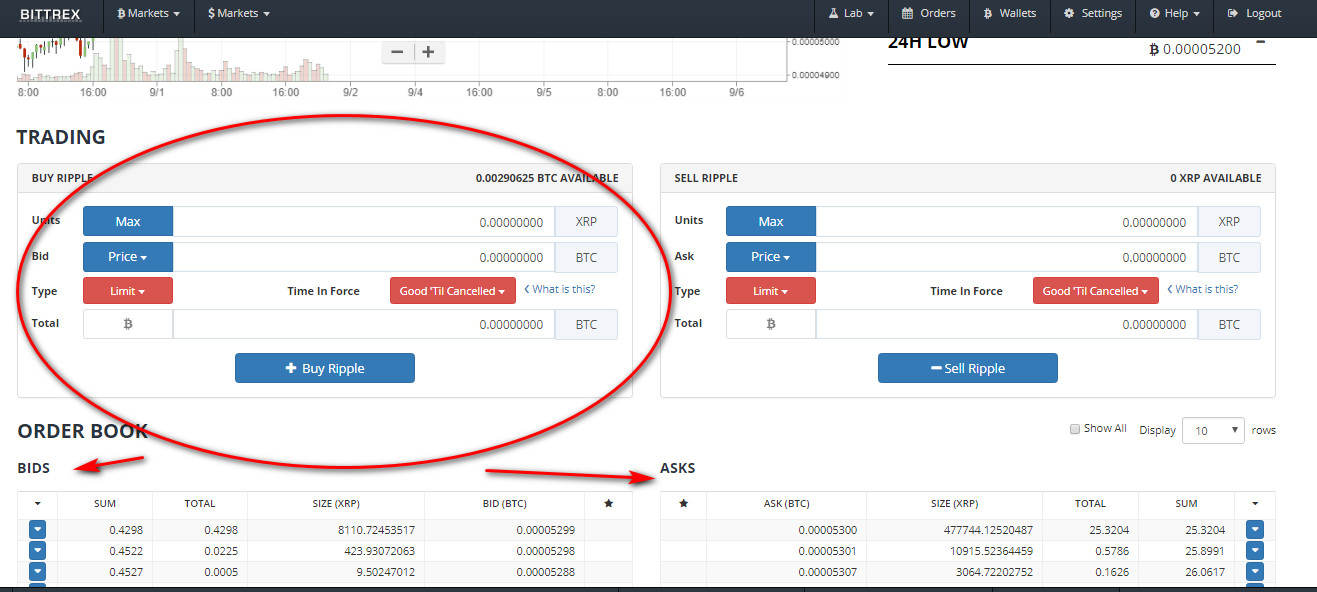Click the star column header in Bids table
The width and height of the screenshot is (1317, 592).
(x=609, y=504)
